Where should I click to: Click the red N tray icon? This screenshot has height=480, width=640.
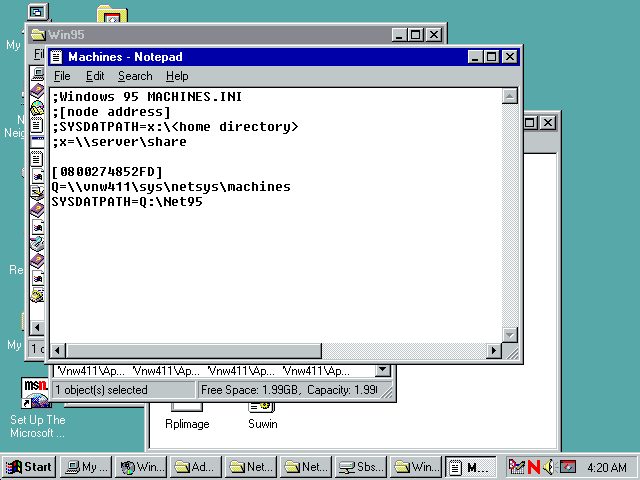534,467
